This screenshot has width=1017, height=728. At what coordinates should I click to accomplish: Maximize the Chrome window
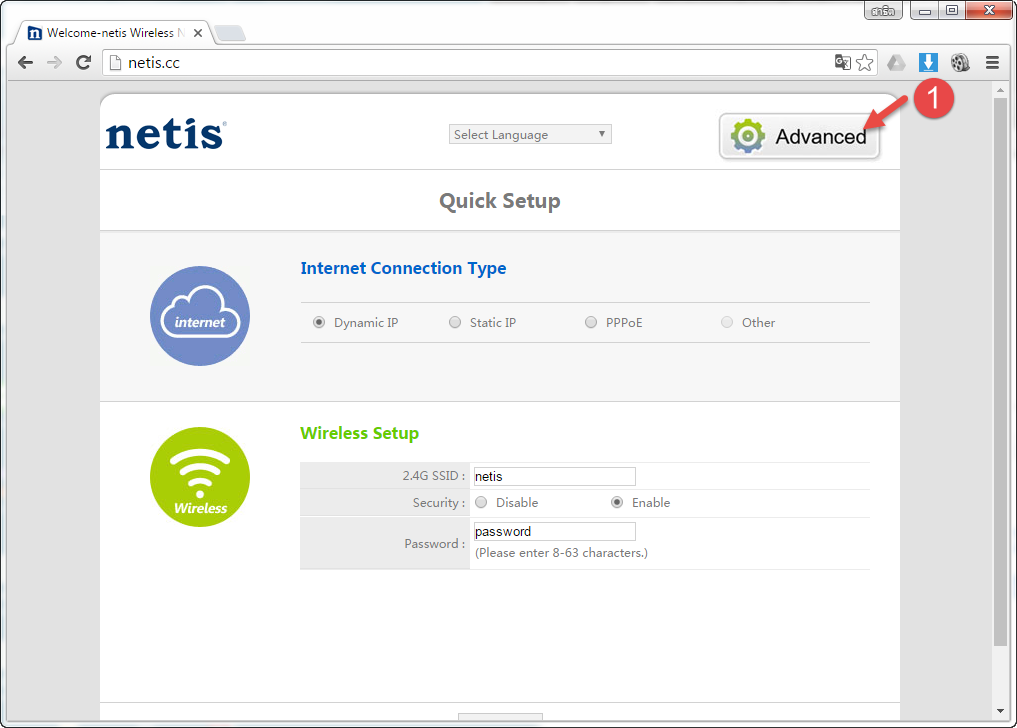[x=951, y=10]
